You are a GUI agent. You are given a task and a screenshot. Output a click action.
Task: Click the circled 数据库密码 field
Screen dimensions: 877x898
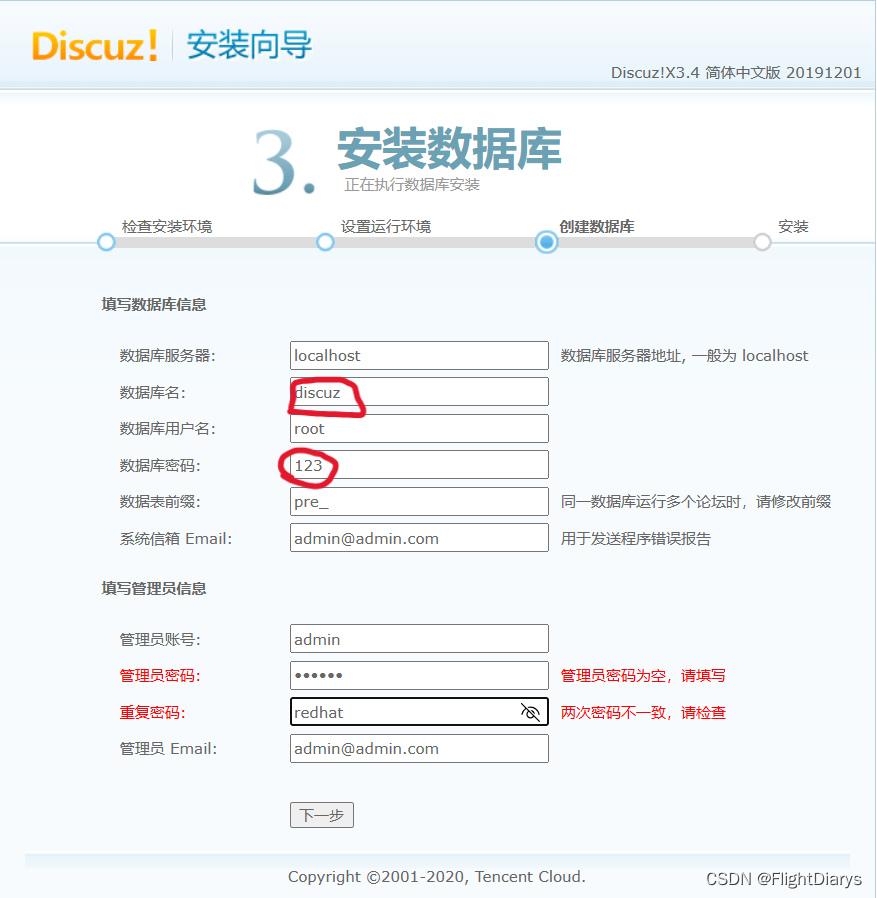(419, 464)
